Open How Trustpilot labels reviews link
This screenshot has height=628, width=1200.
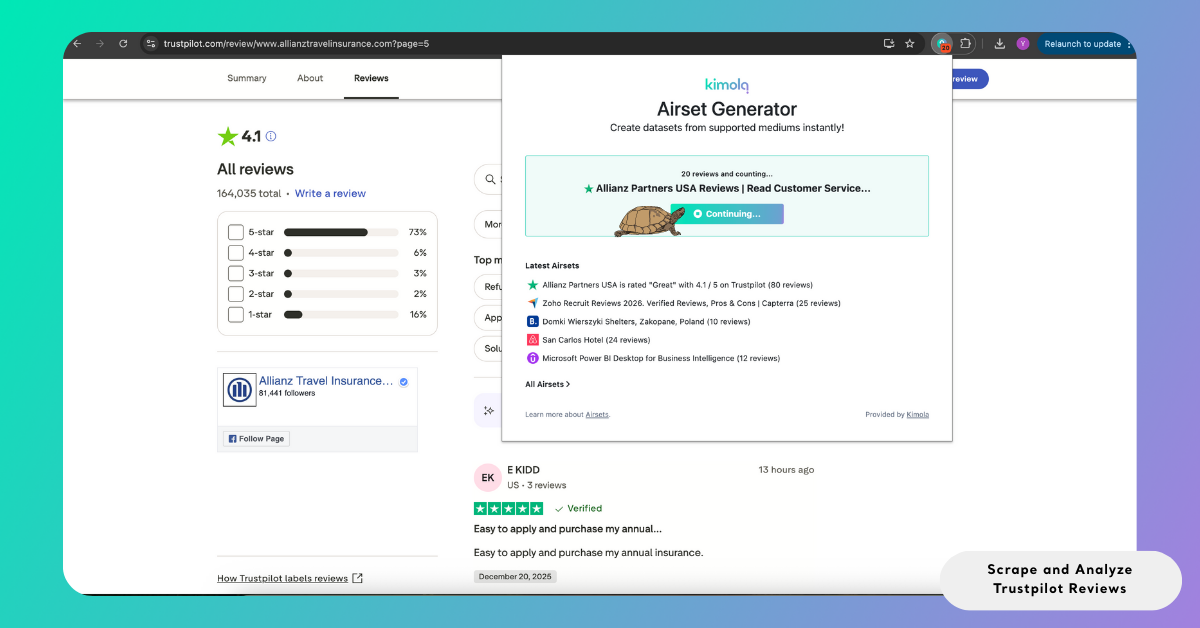283,578
